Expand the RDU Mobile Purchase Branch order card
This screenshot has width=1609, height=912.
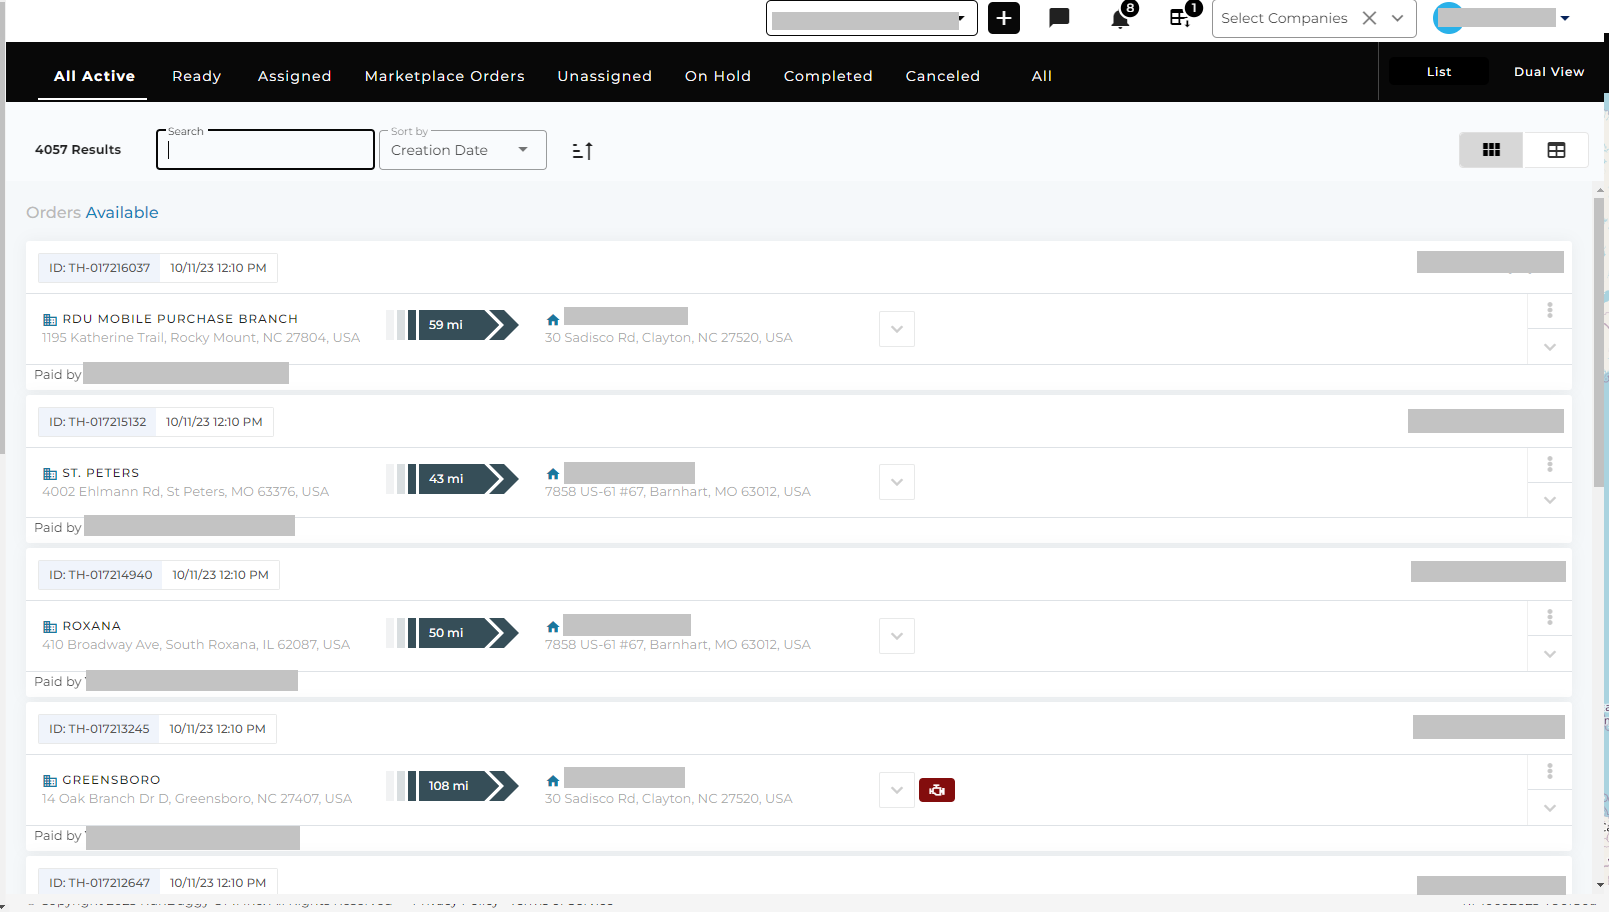coord(1550,347)
